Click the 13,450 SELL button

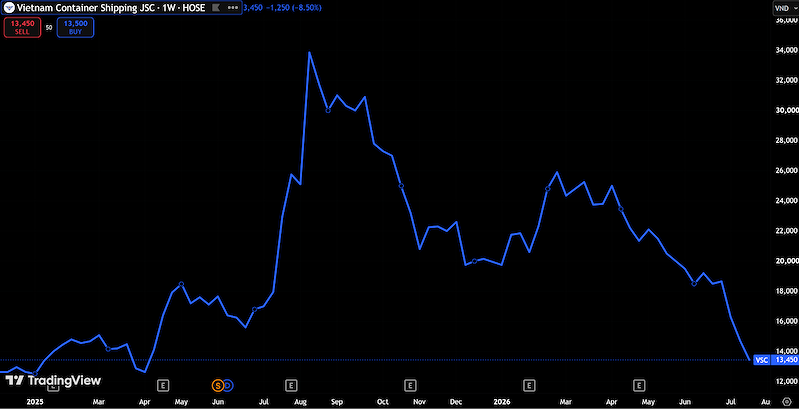coord(22,28)
